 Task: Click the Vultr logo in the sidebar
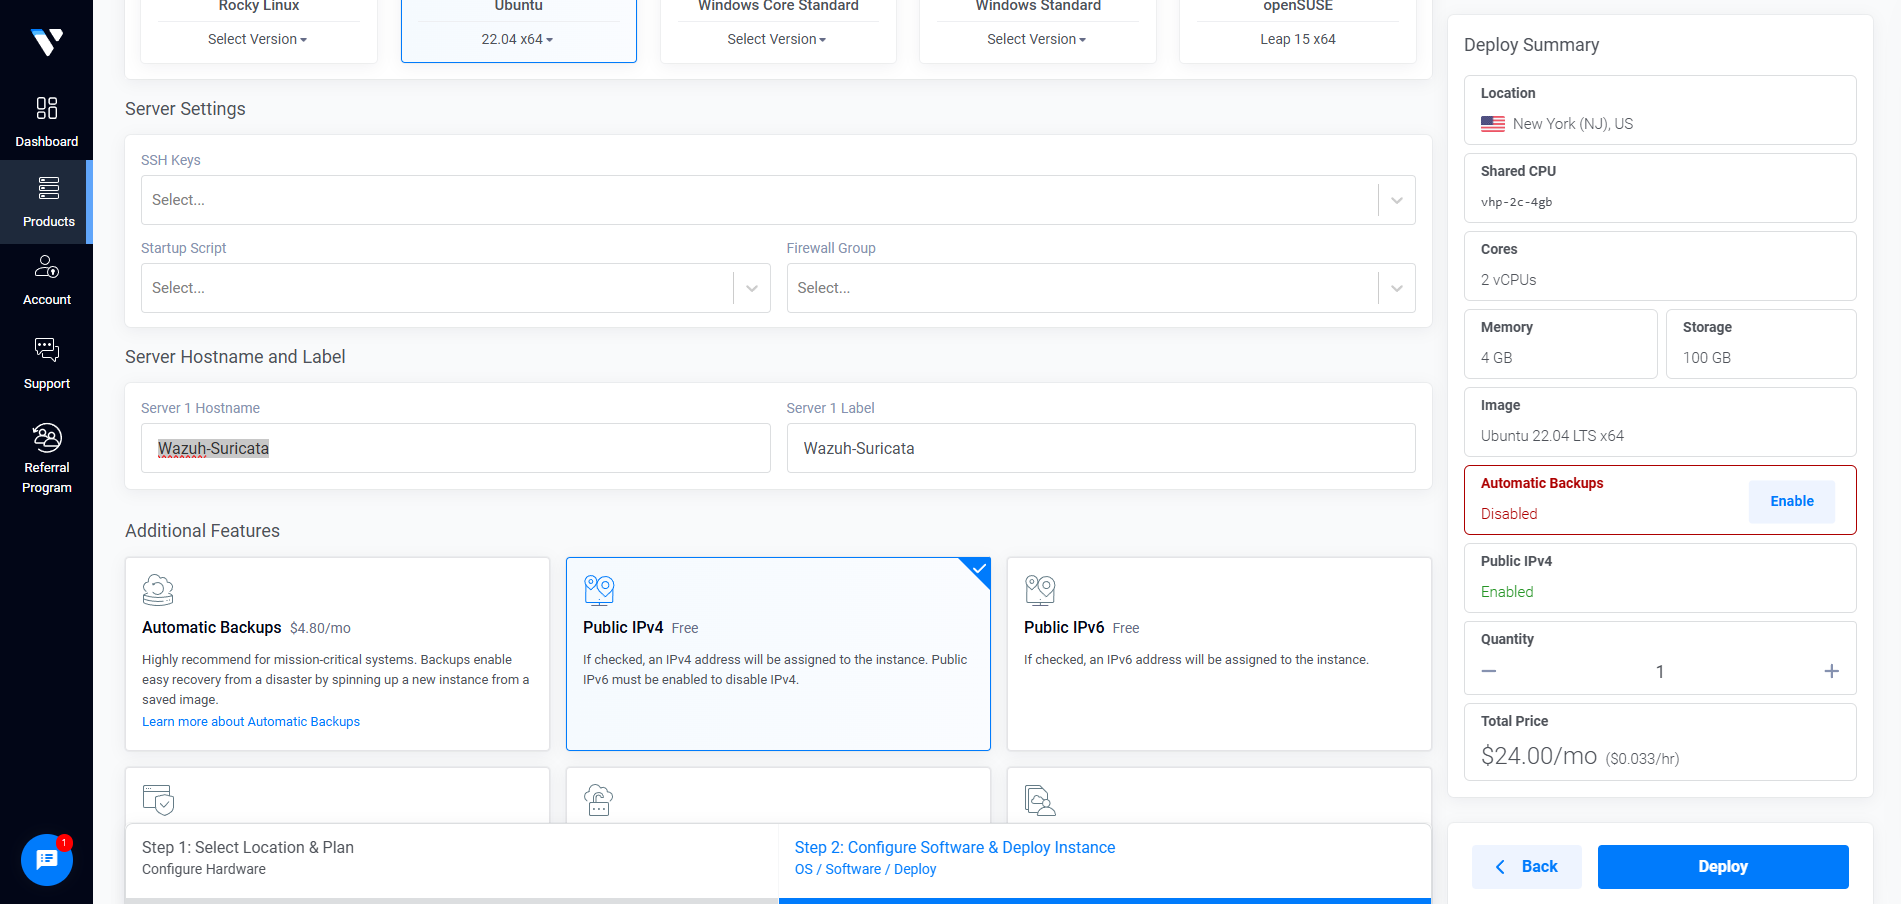click(x=46, y=41)
